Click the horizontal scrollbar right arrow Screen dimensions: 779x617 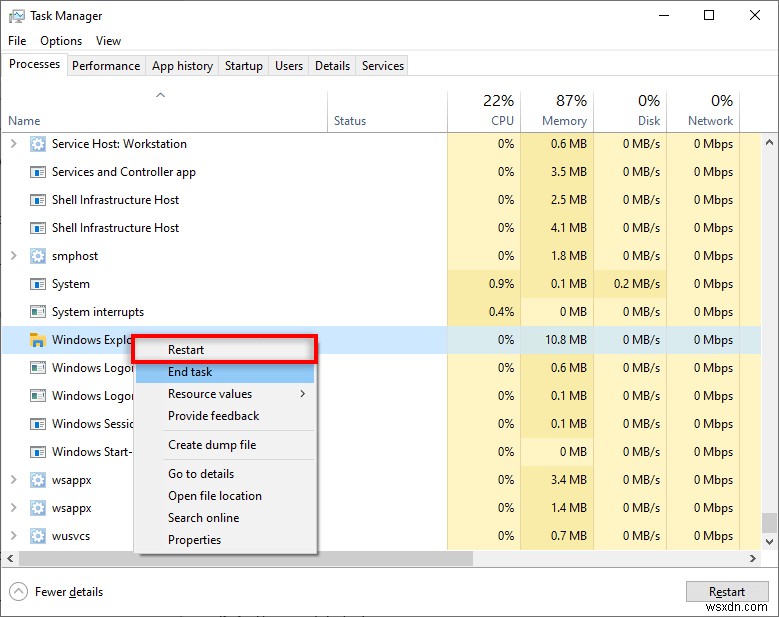(x=753, y=558)
